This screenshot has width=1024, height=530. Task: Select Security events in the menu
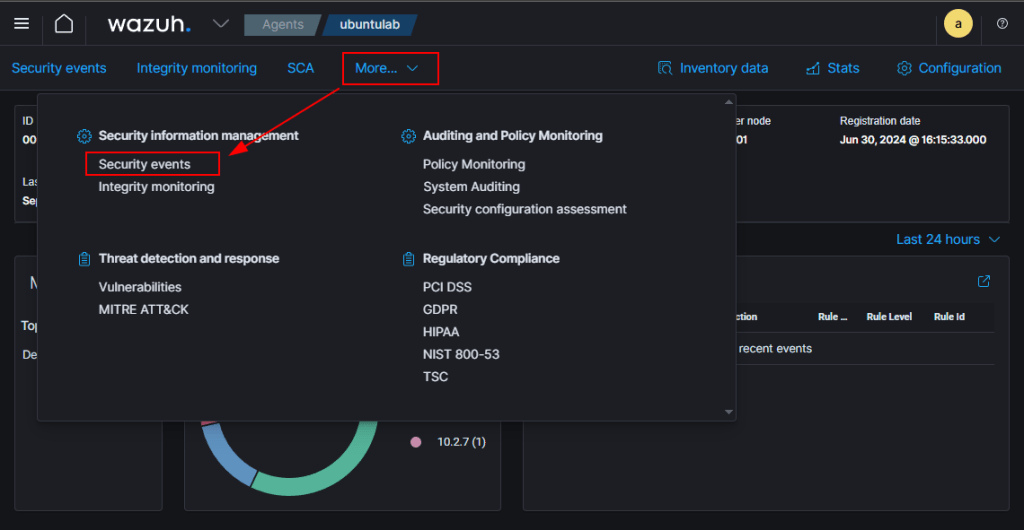coord(144,164)
